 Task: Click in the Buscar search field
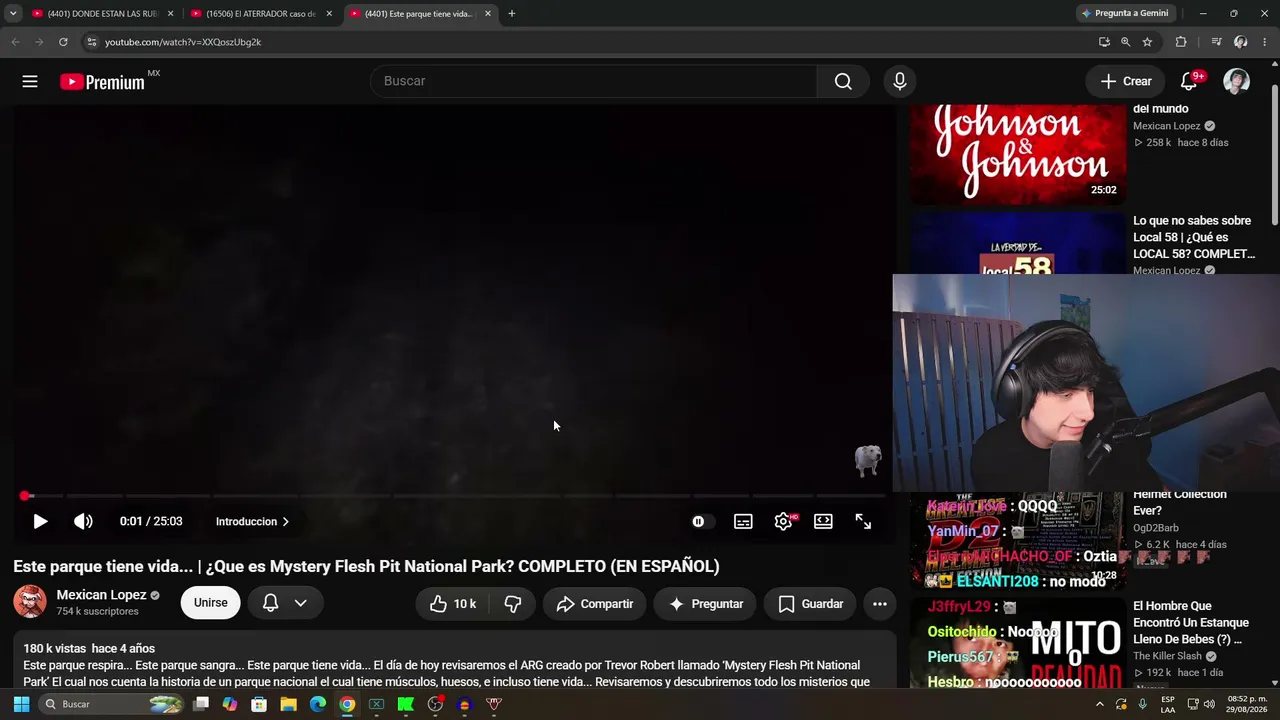(x=594, y=81)
